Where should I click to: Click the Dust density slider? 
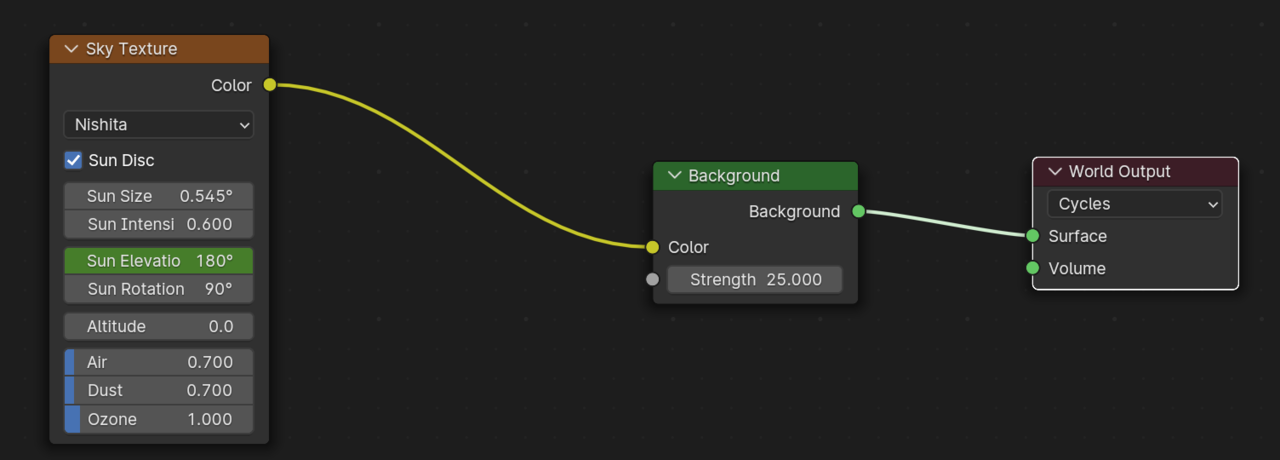159,390
